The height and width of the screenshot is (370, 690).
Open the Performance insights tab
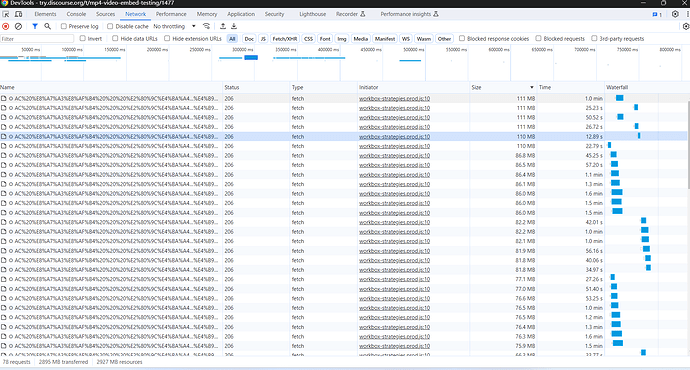coord(409,14)
